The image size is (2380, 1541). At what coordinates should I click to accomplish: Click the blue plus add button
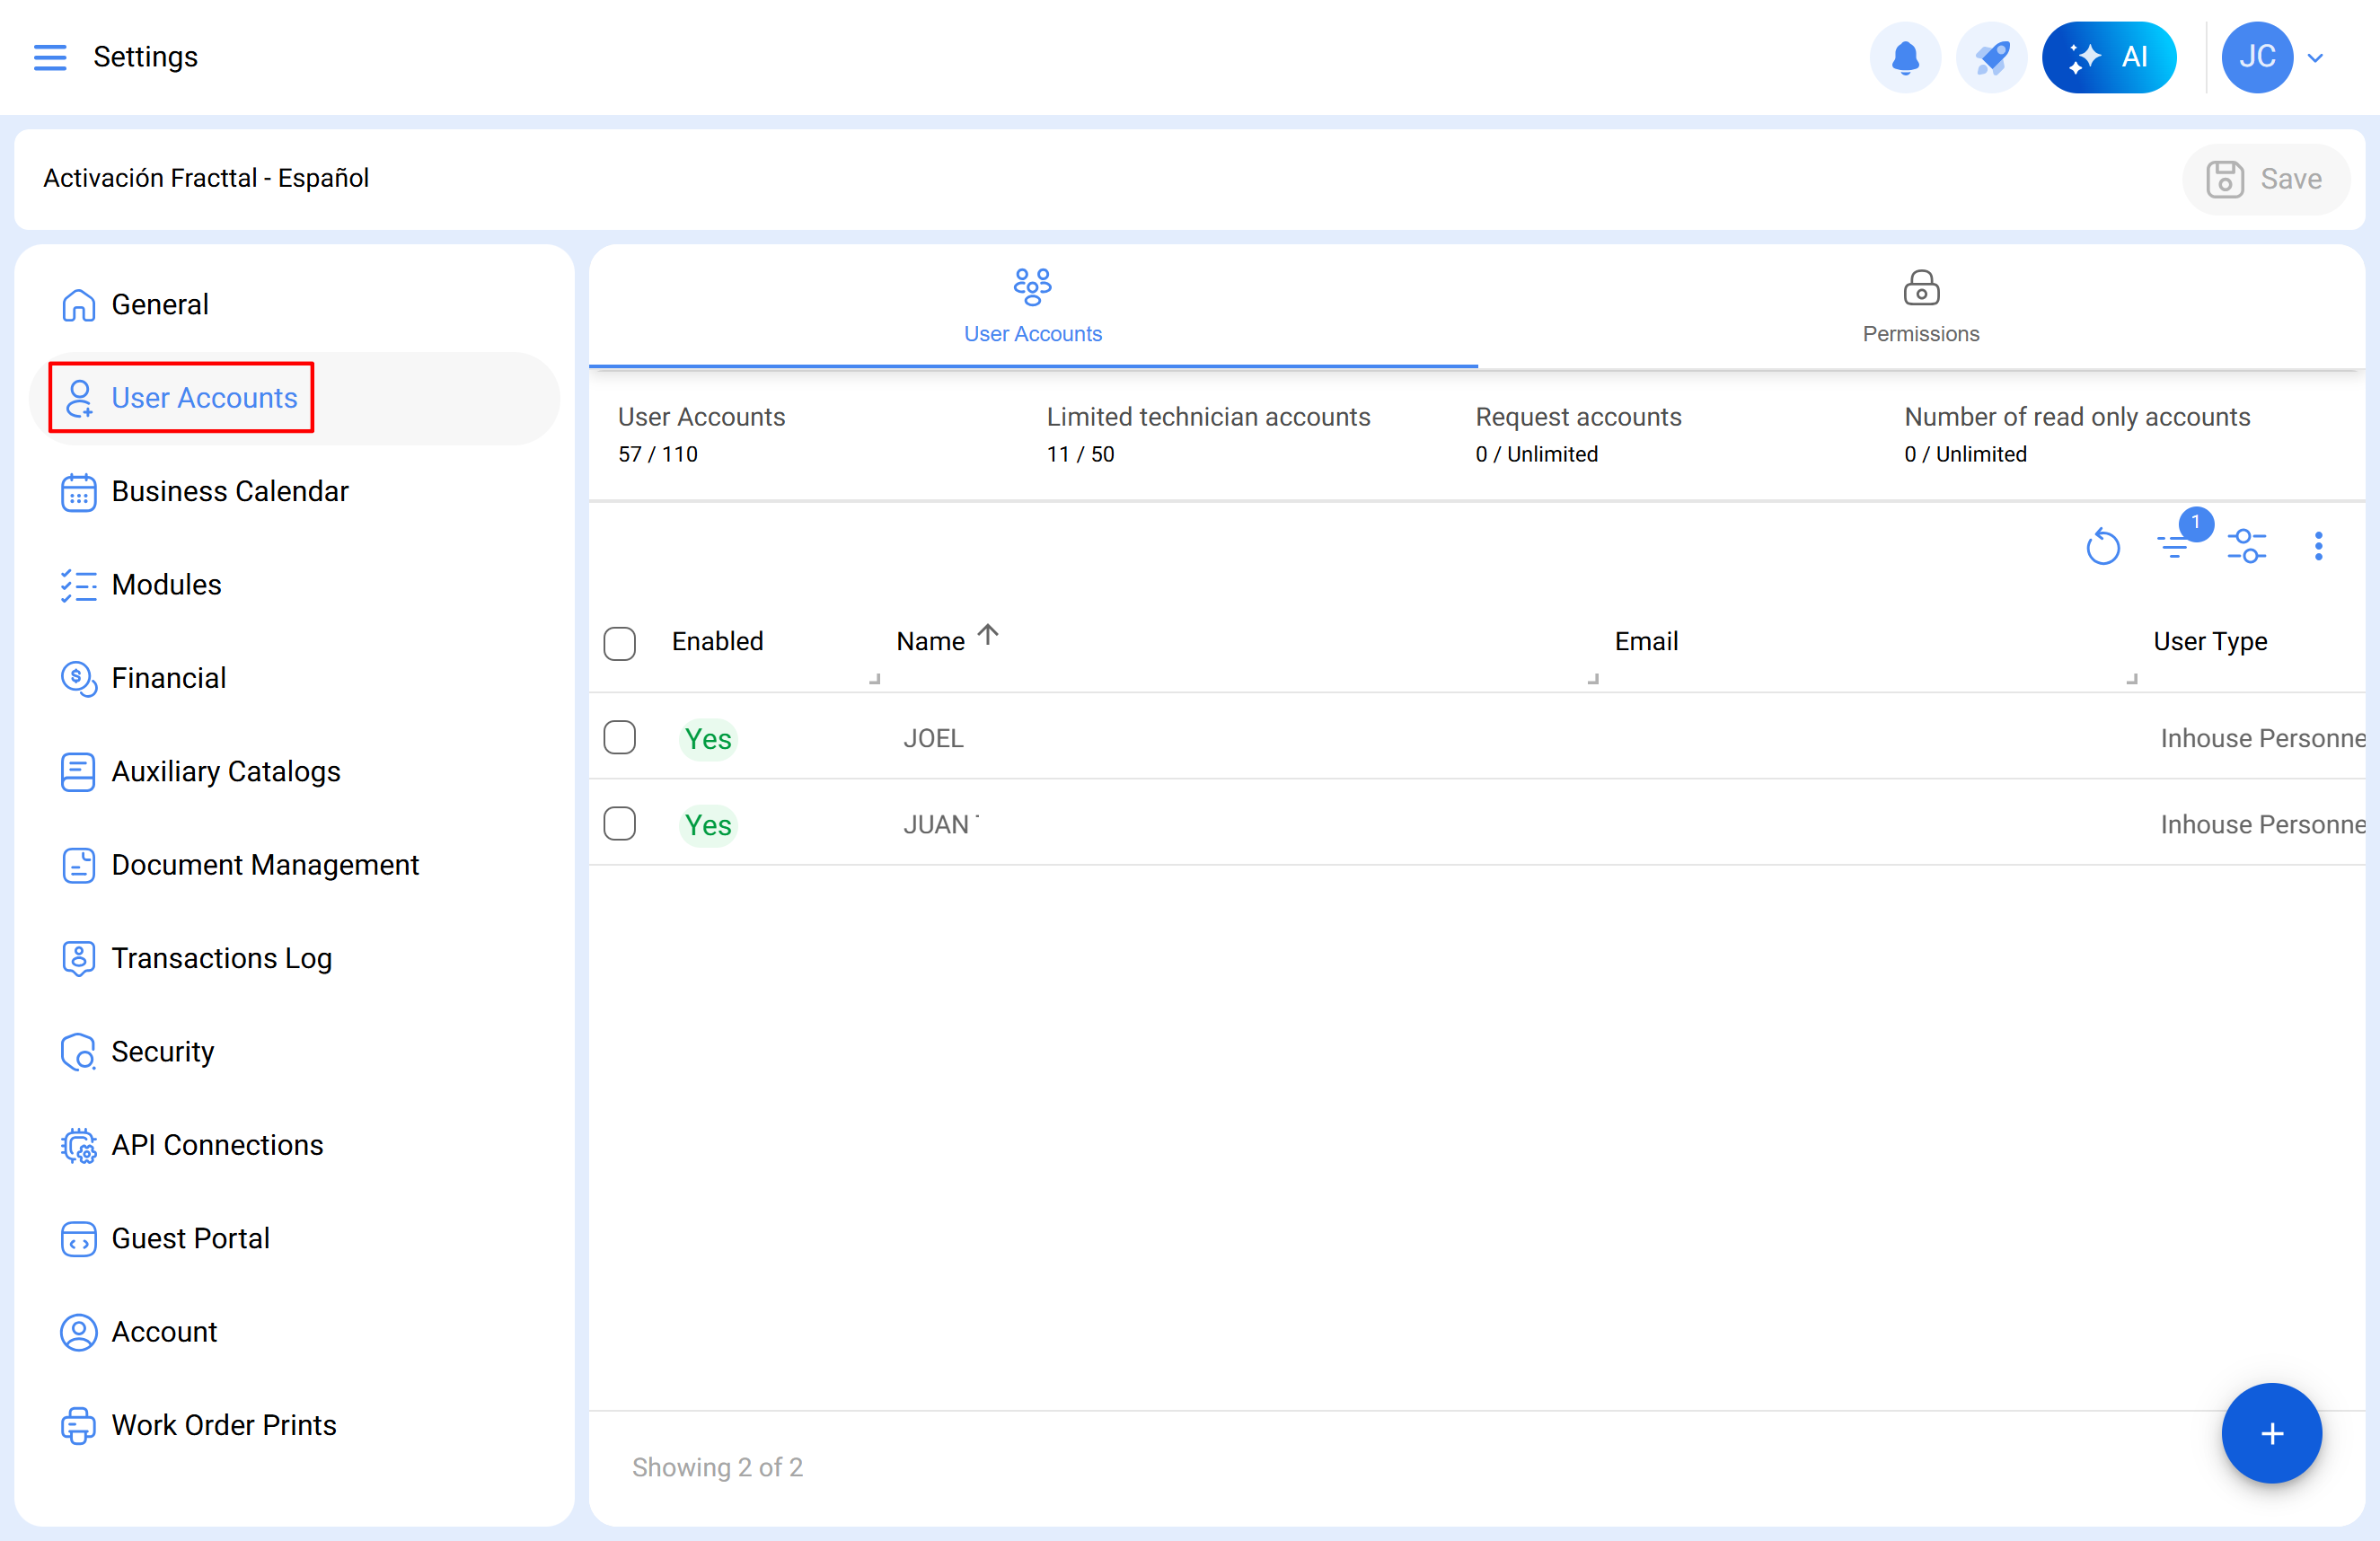[2270, 1433]
